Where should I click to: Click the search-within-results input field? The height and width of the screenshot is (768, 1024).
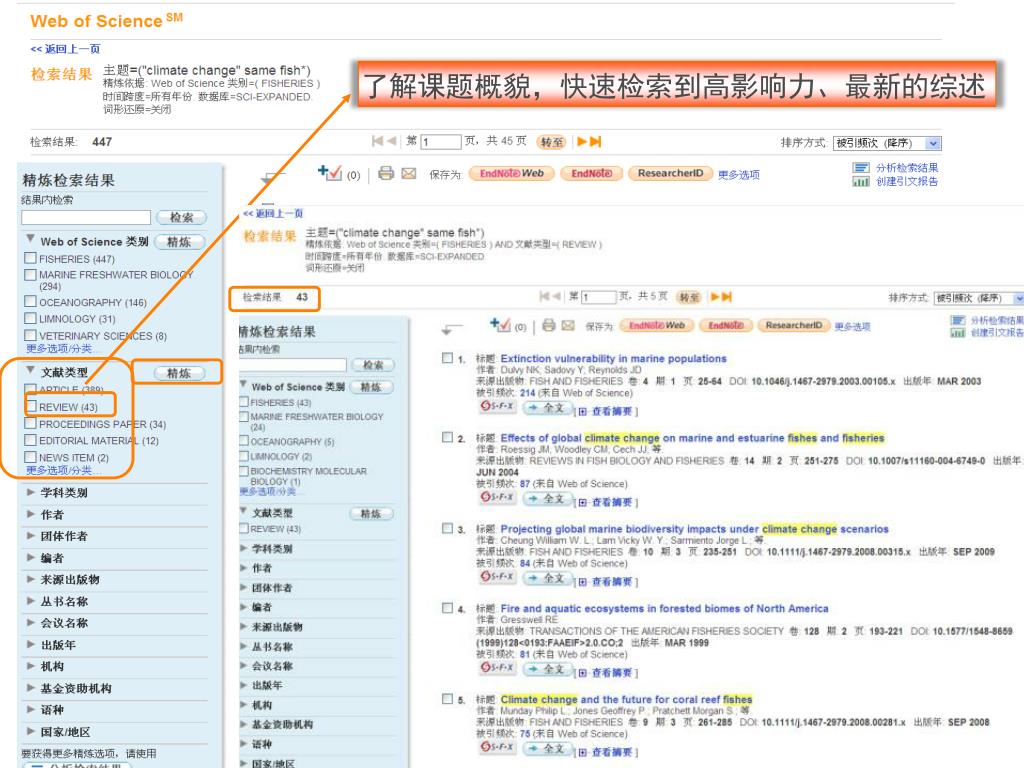pyautogui.click(x=86, y=217)
